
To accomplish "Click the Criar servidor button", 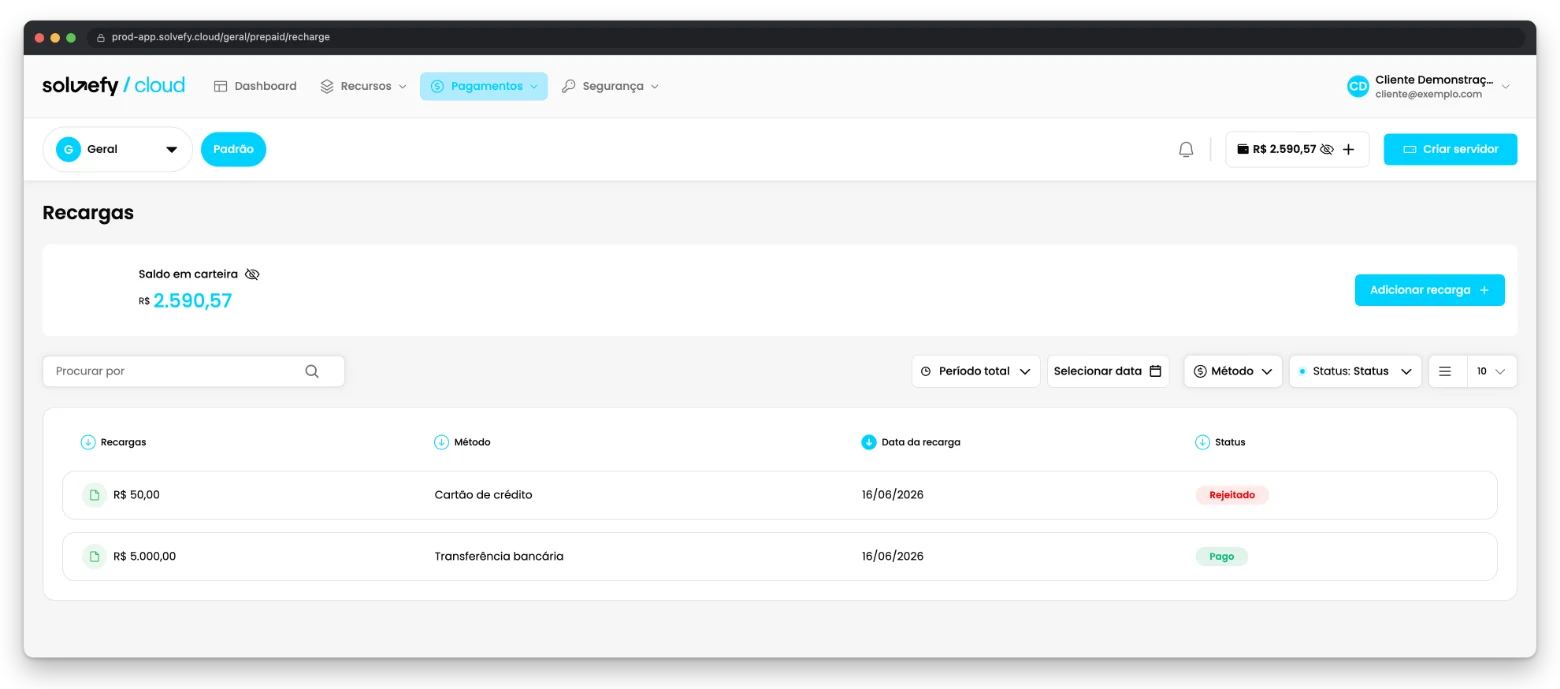I will pyautogui.click(x=1450, y=149).
